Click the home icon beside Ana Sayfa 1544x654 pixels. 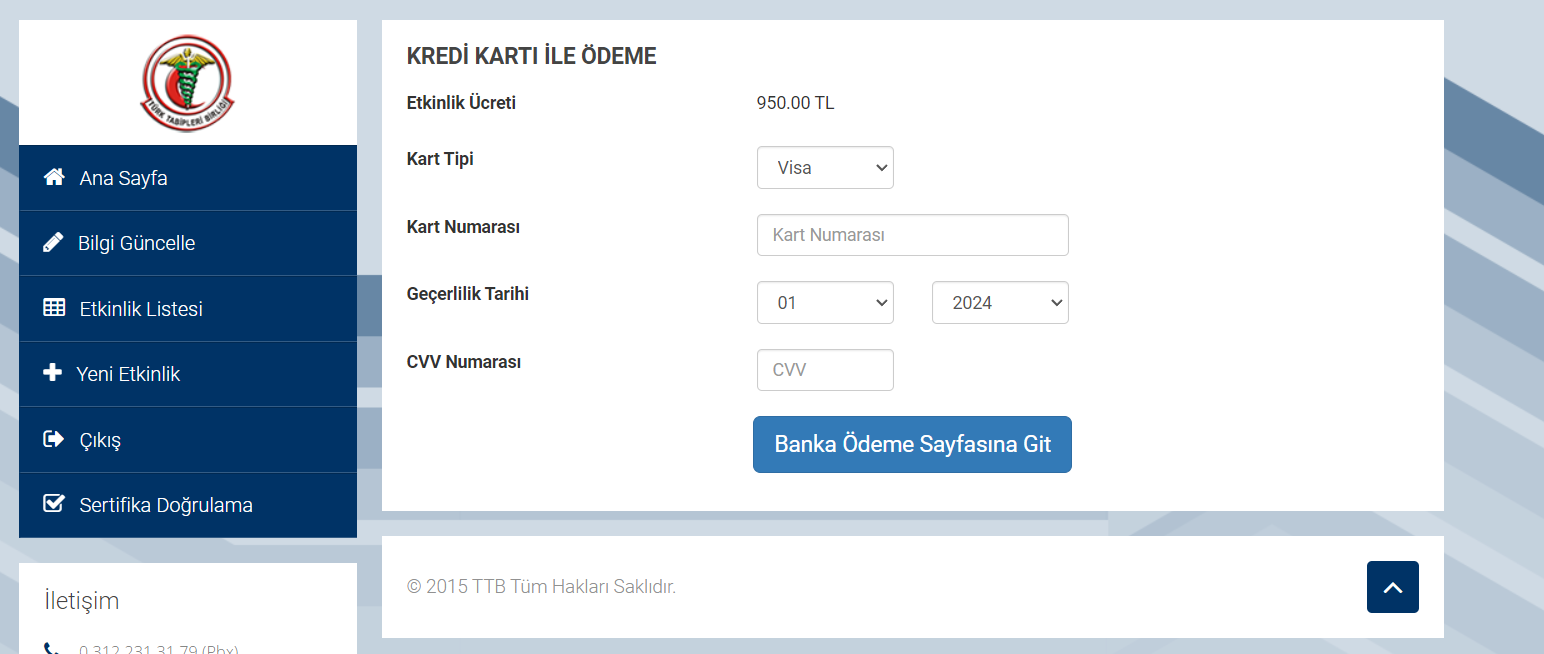tap(54, 177)
